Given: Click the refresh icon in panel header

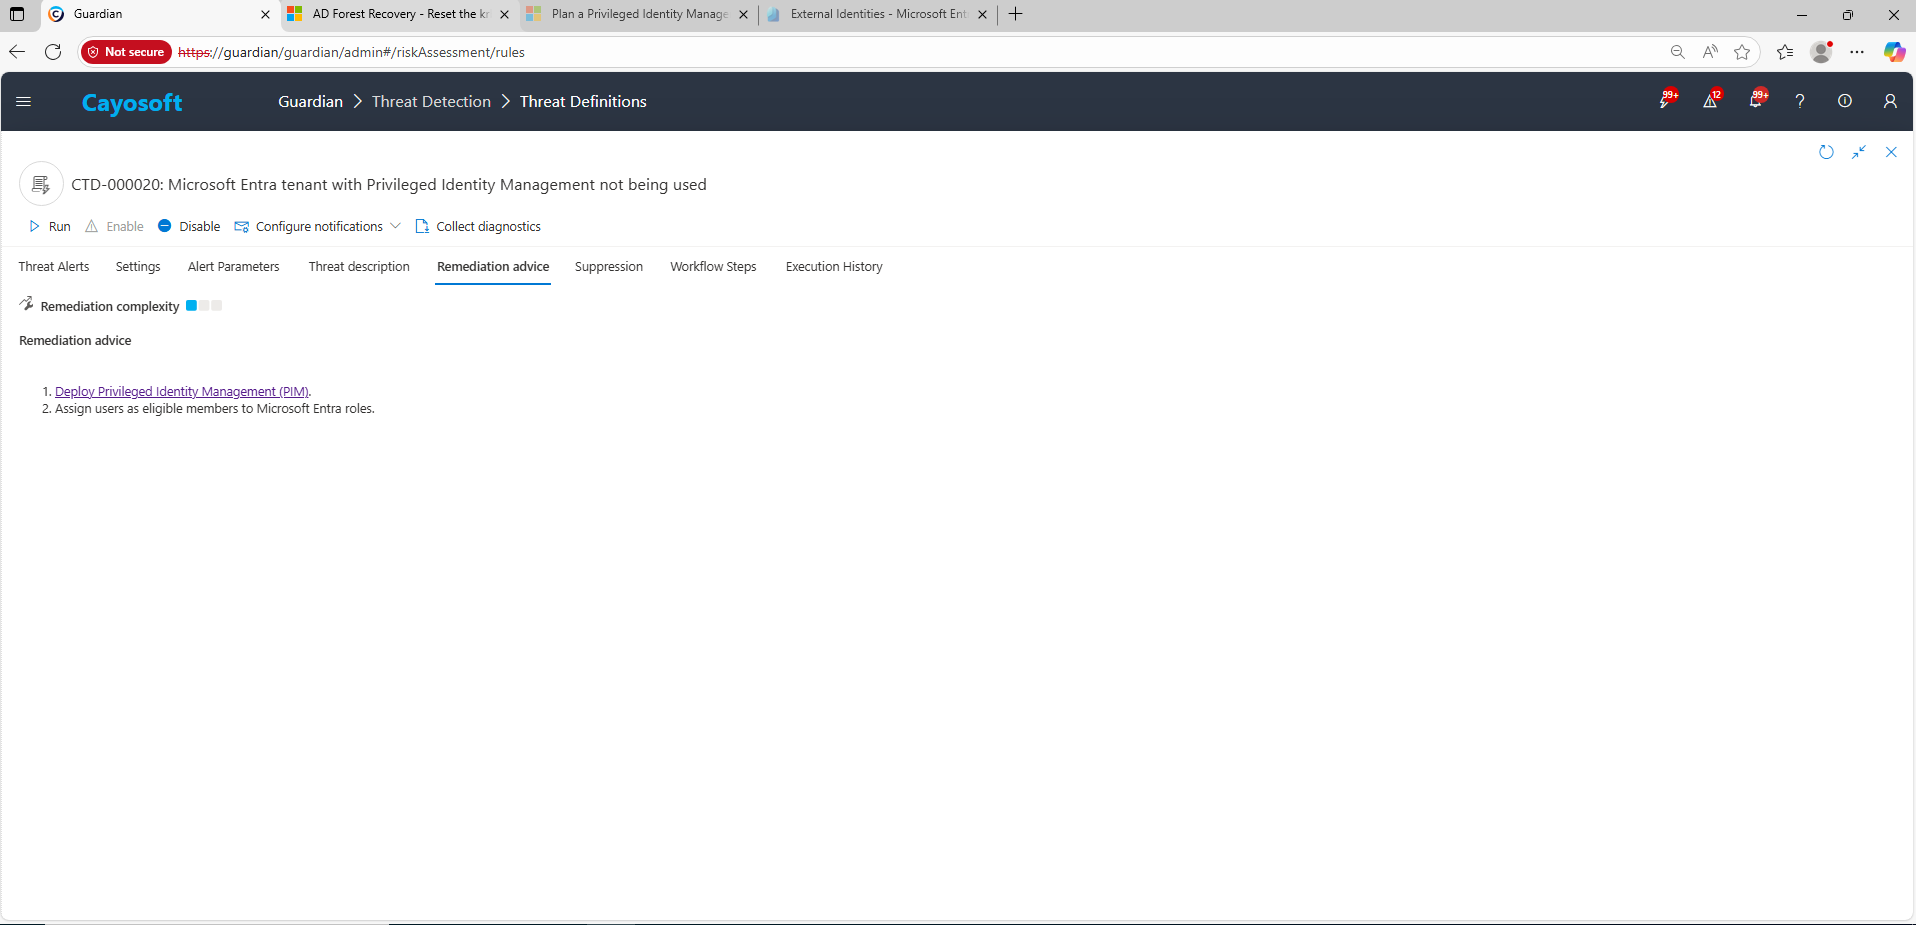Looking at the screenshot, I should 1826,152.
